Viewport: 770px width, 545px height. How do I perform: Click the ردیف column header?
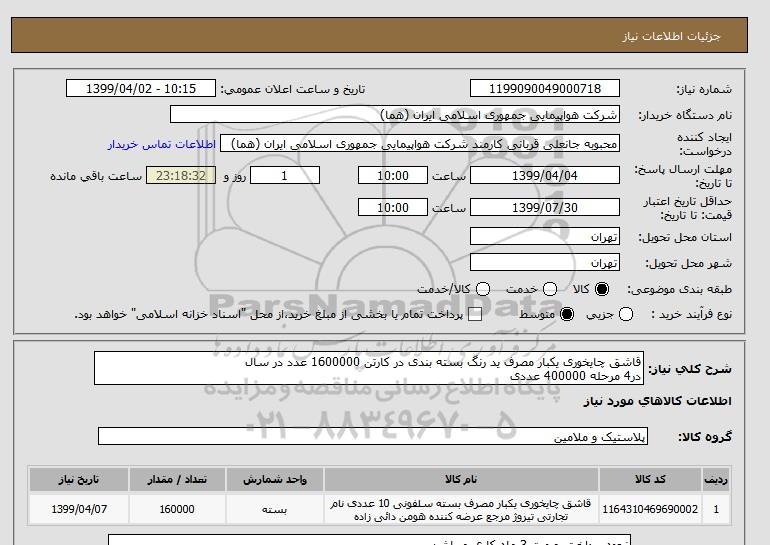(x=716, y=480)
